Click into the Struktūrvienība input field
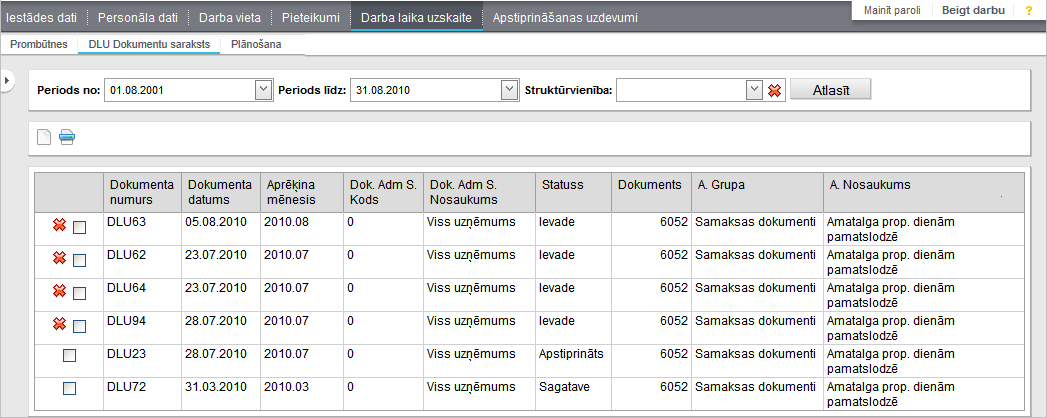This screenshot has height=418, width=1047. click(x=681, y=90)
